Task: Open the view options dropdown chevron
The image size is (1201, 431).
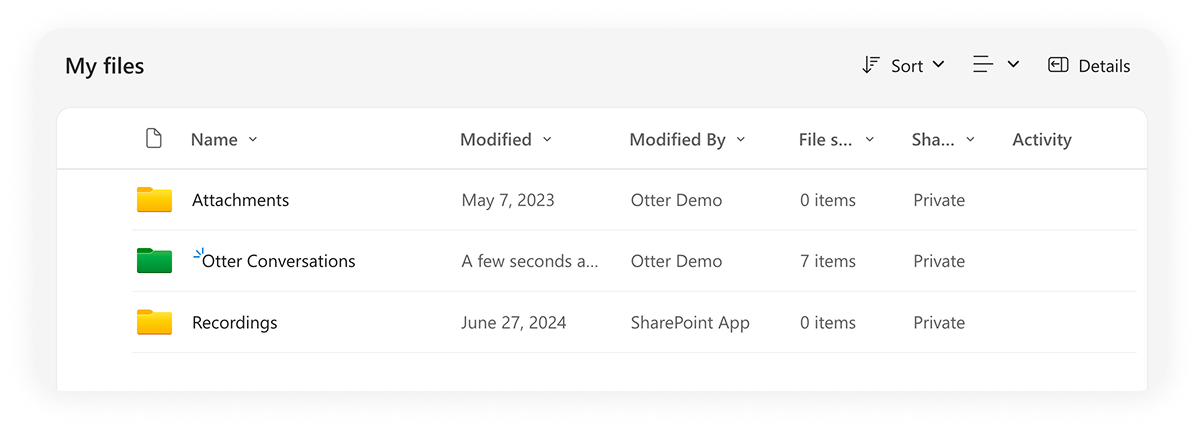Action: [x=1013, y=65]
